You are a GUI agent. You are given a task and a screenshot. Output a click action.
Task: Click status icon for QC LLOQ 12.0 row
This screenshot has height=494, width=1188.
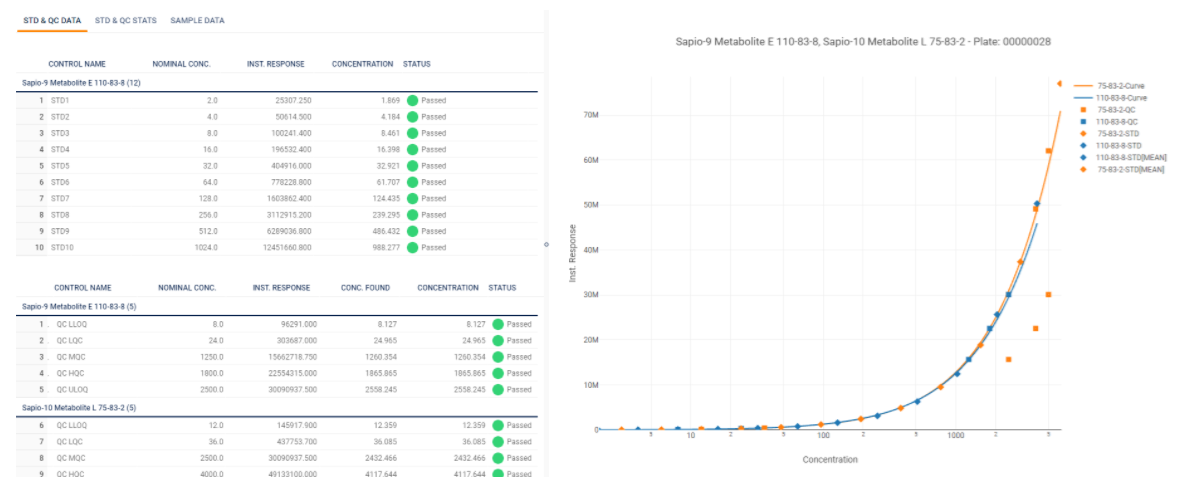tap(498, 425)
